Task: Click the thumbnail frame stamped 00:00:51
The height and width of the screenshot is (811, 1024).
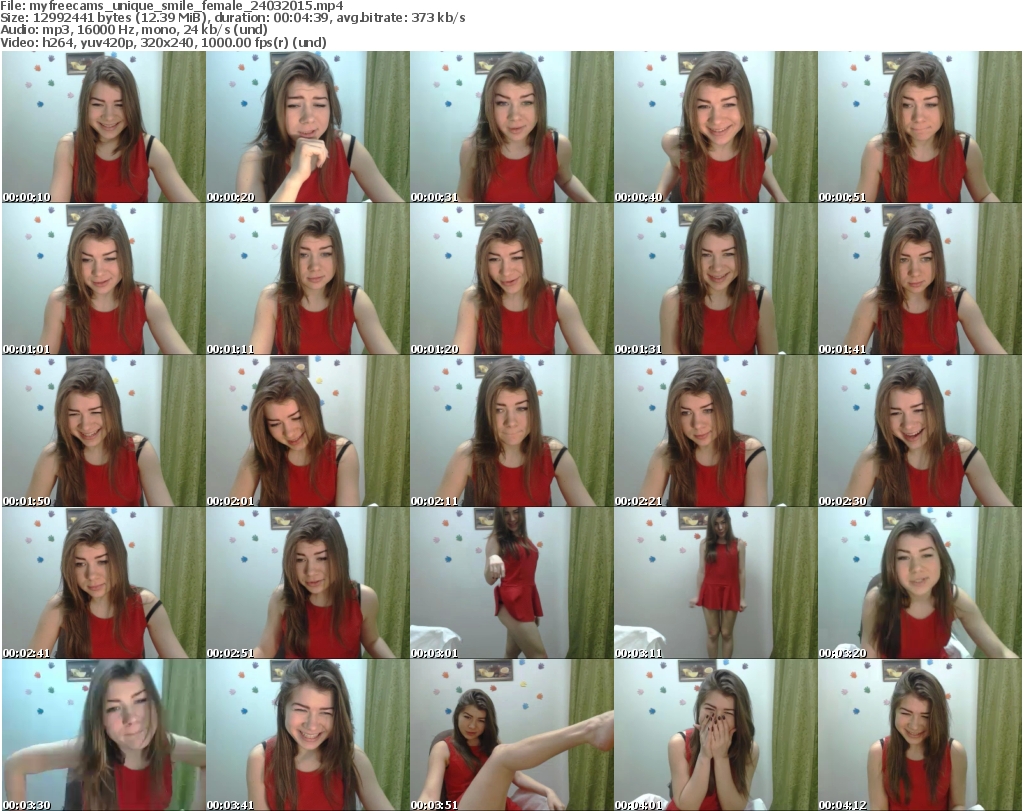Action: tap(920, 127)
